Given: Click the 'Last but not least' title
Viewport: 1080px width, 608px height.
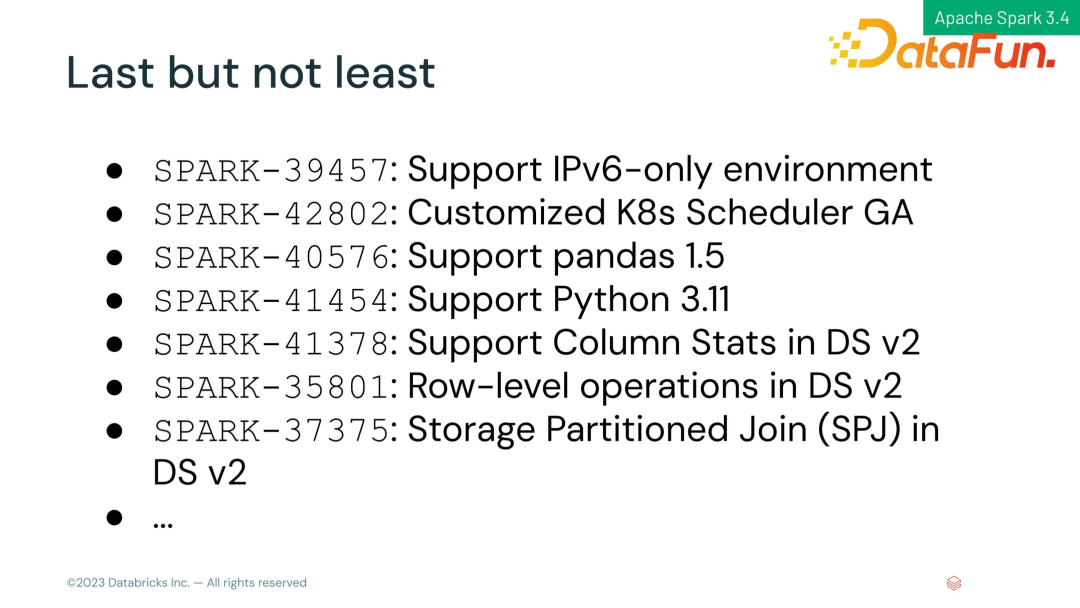Looking at the screenshot, I should pyautogui.click(x=251, y=72).
